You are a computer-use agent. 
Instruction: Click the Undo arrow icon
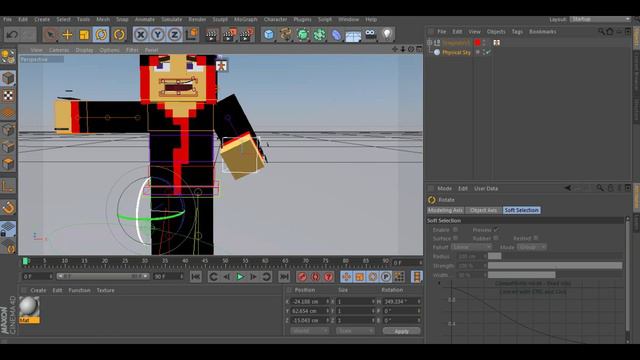[x=12, y=35]
